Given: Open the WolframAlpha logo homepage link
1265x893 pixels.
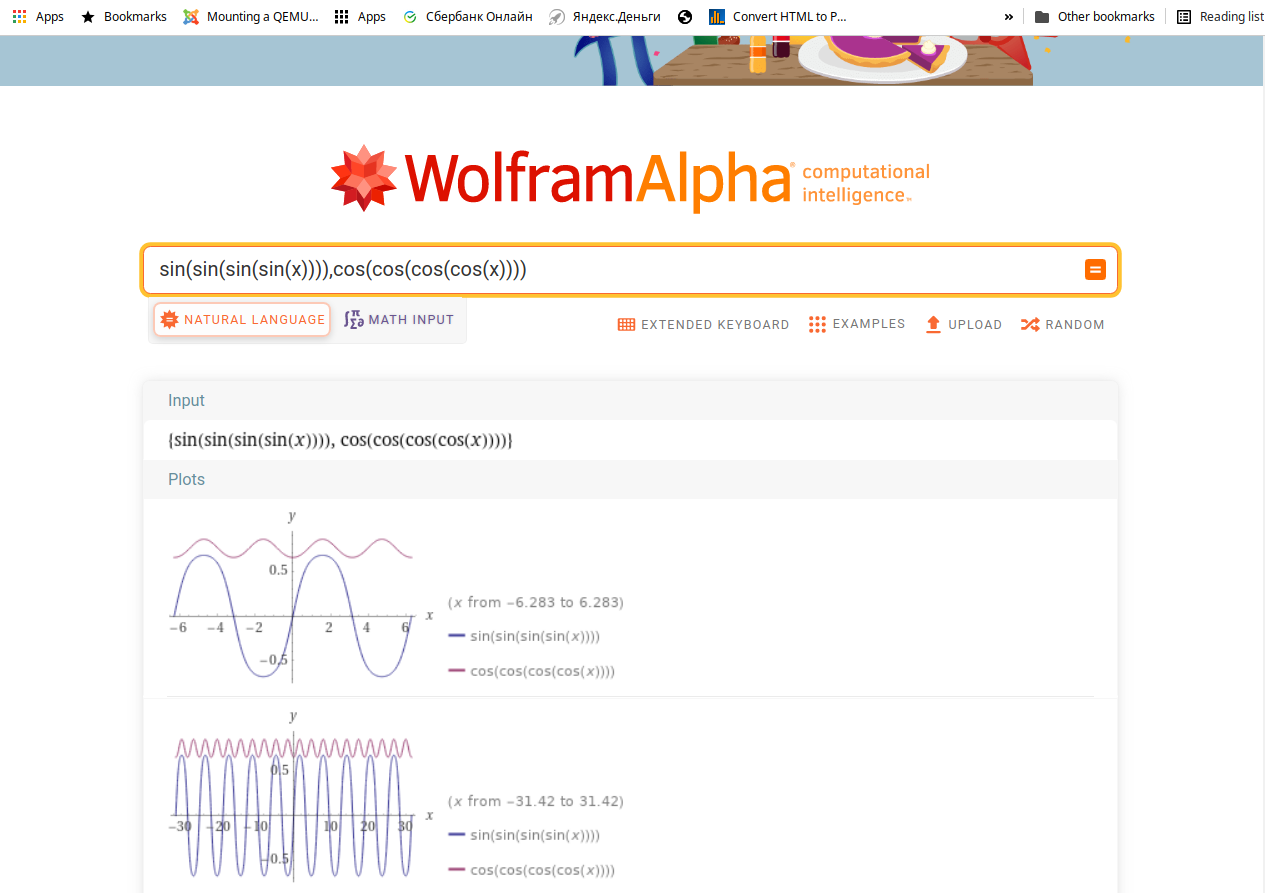Looking at the screenshot, I should click(x=631, y=178).
